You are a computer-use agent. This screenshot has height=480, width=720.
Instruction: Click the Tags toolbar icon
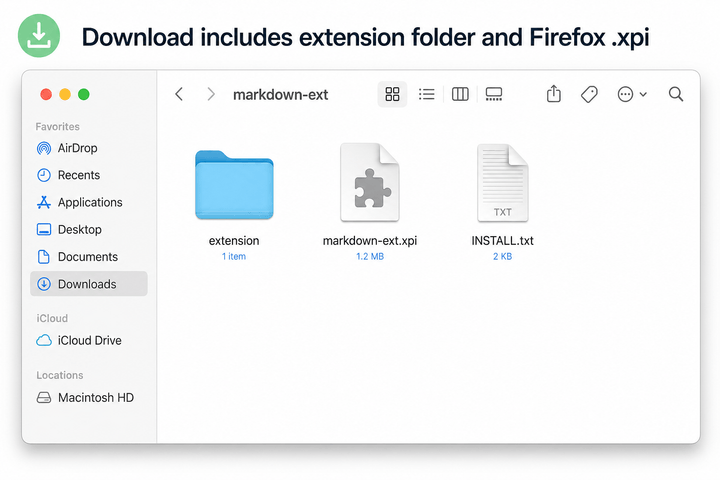point(589,94)
